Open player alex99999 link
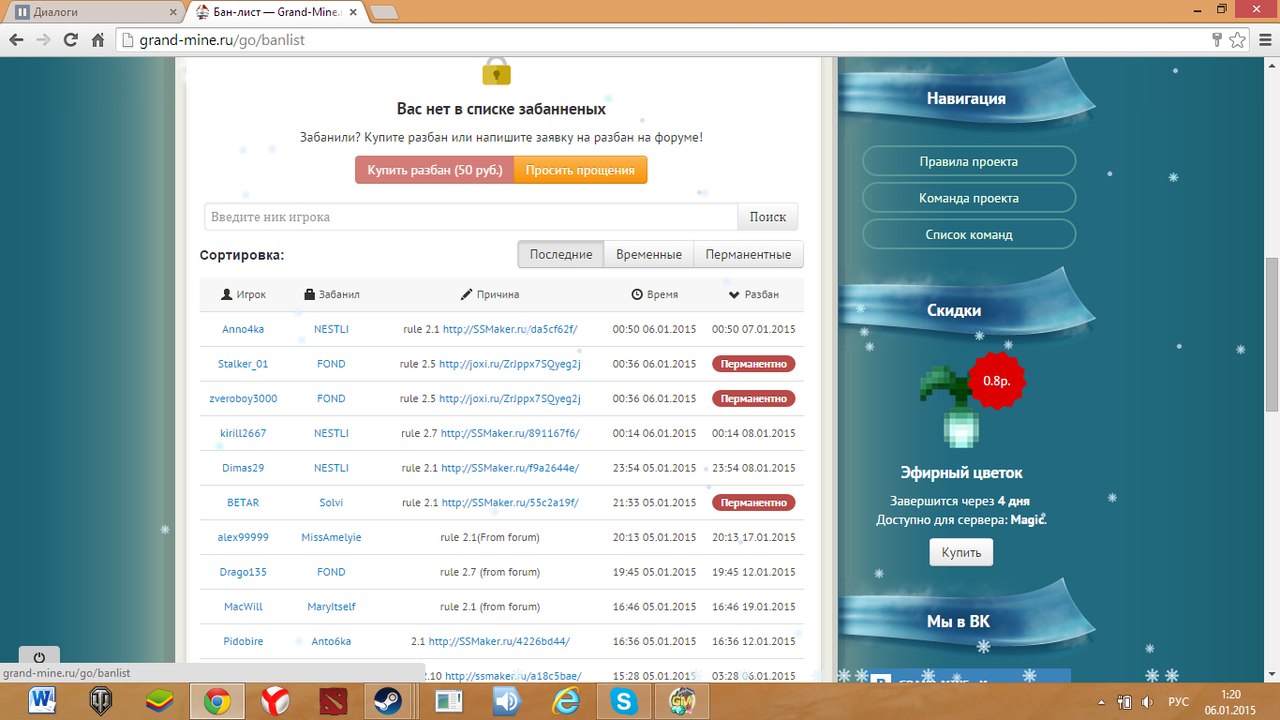This screenshot has height=720, width=1280. click(x=243, y=537)
